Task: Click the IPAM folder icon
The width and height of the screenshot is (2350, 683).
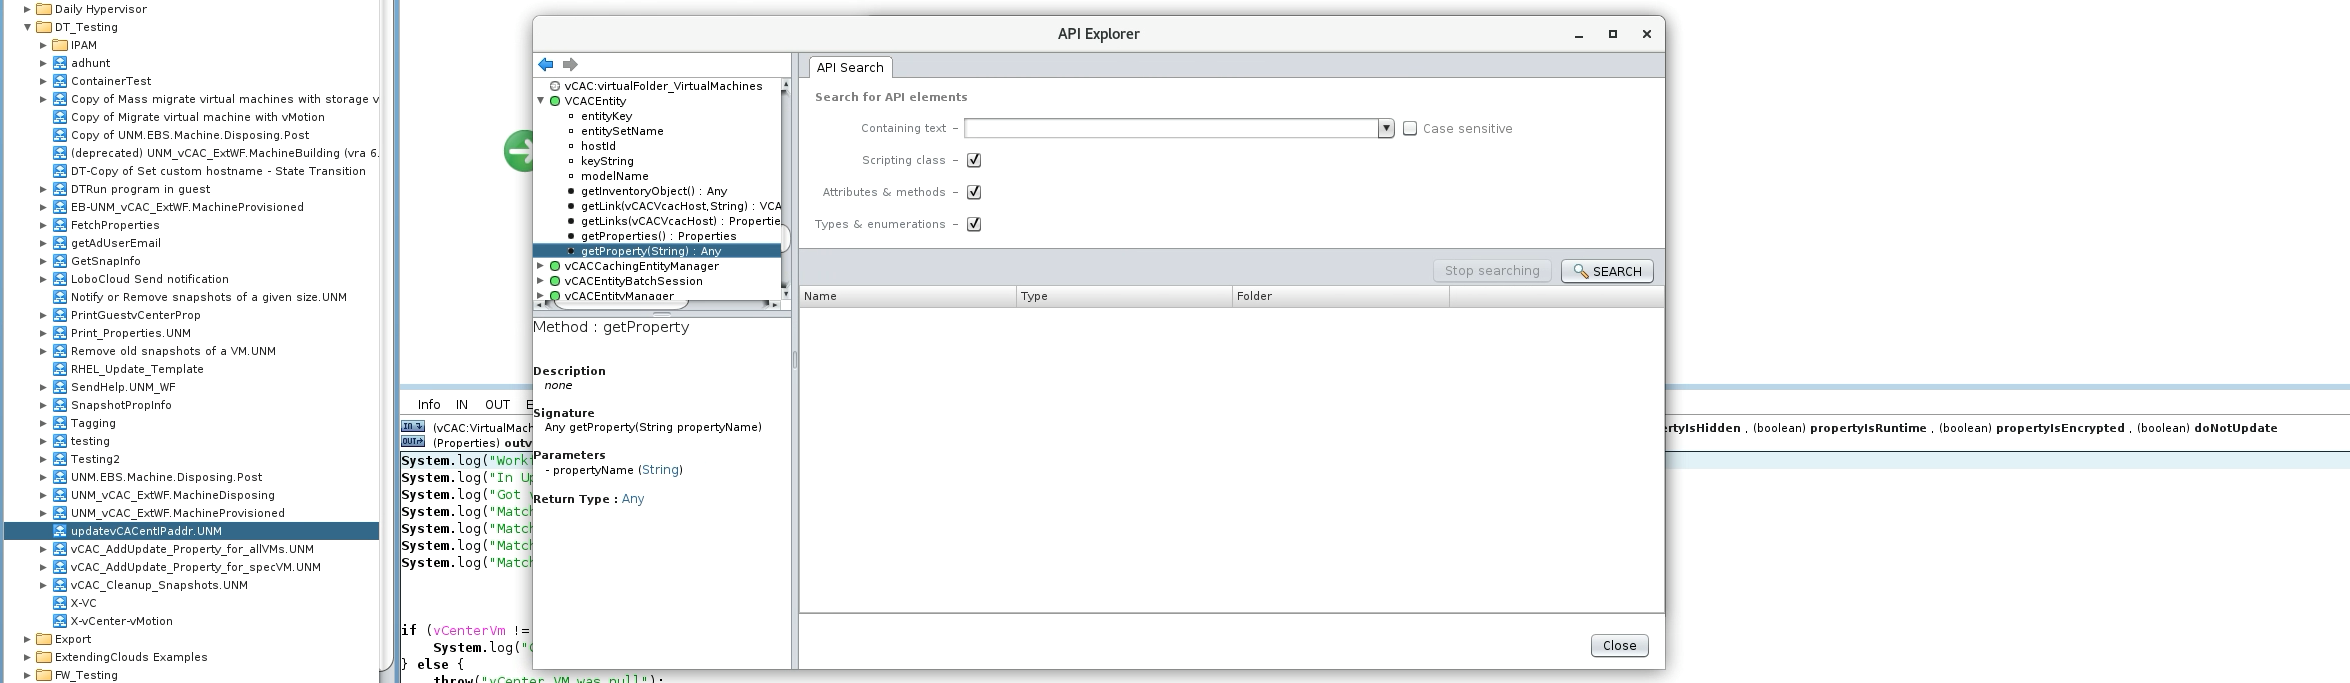Action: point(59,45)
